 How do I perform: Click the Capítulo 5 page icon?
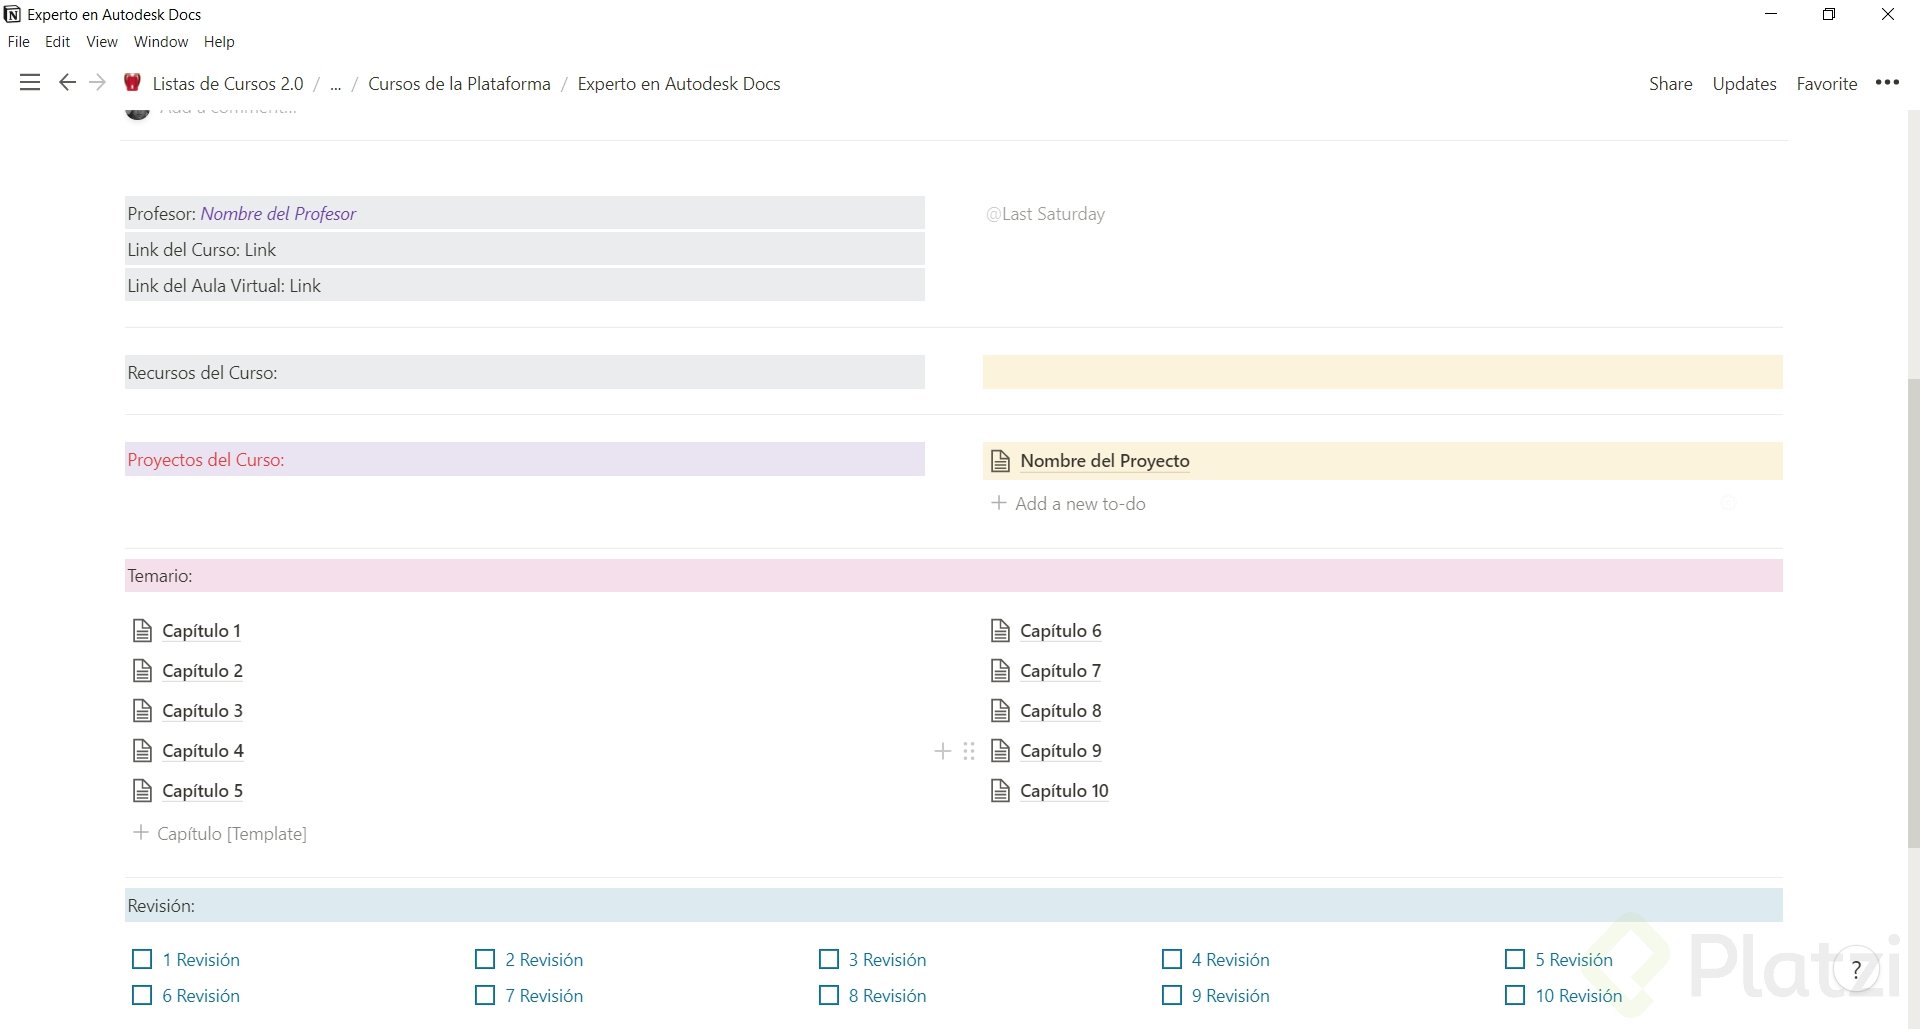(142, 791)
